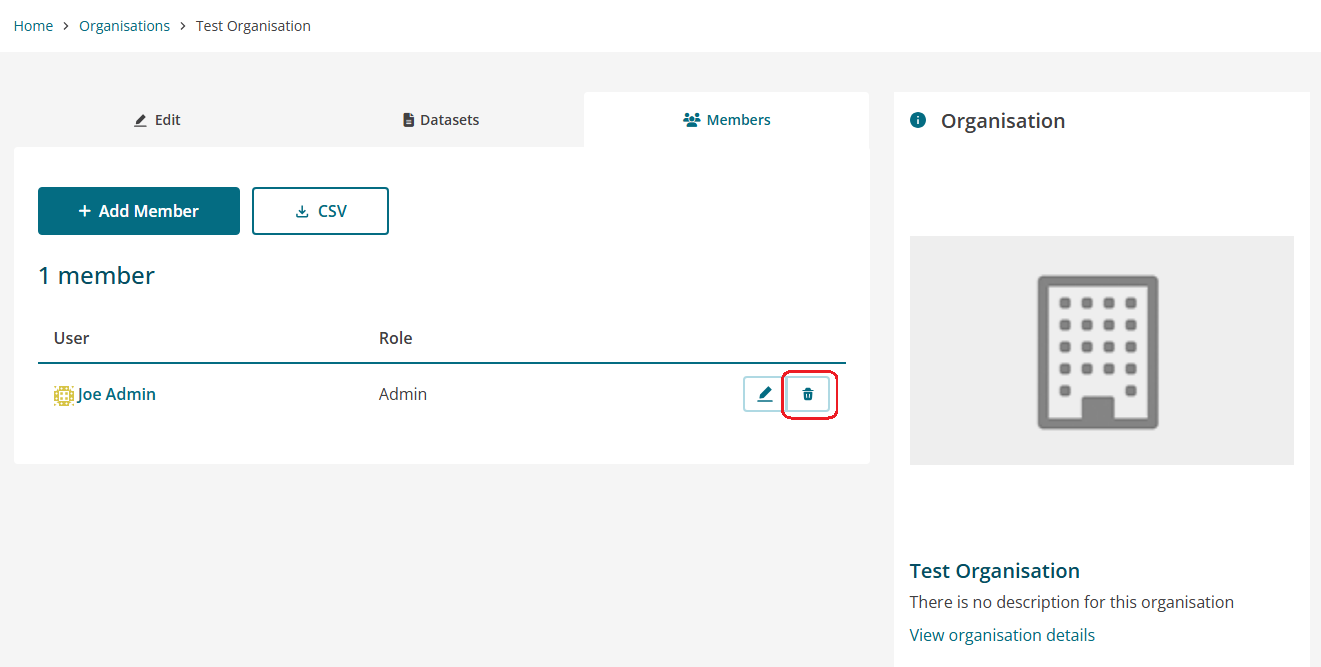The height and width of the screenshot is (667, 1321).
Task: Click Test Organisation breadcrumb
Action: (253, 26)
